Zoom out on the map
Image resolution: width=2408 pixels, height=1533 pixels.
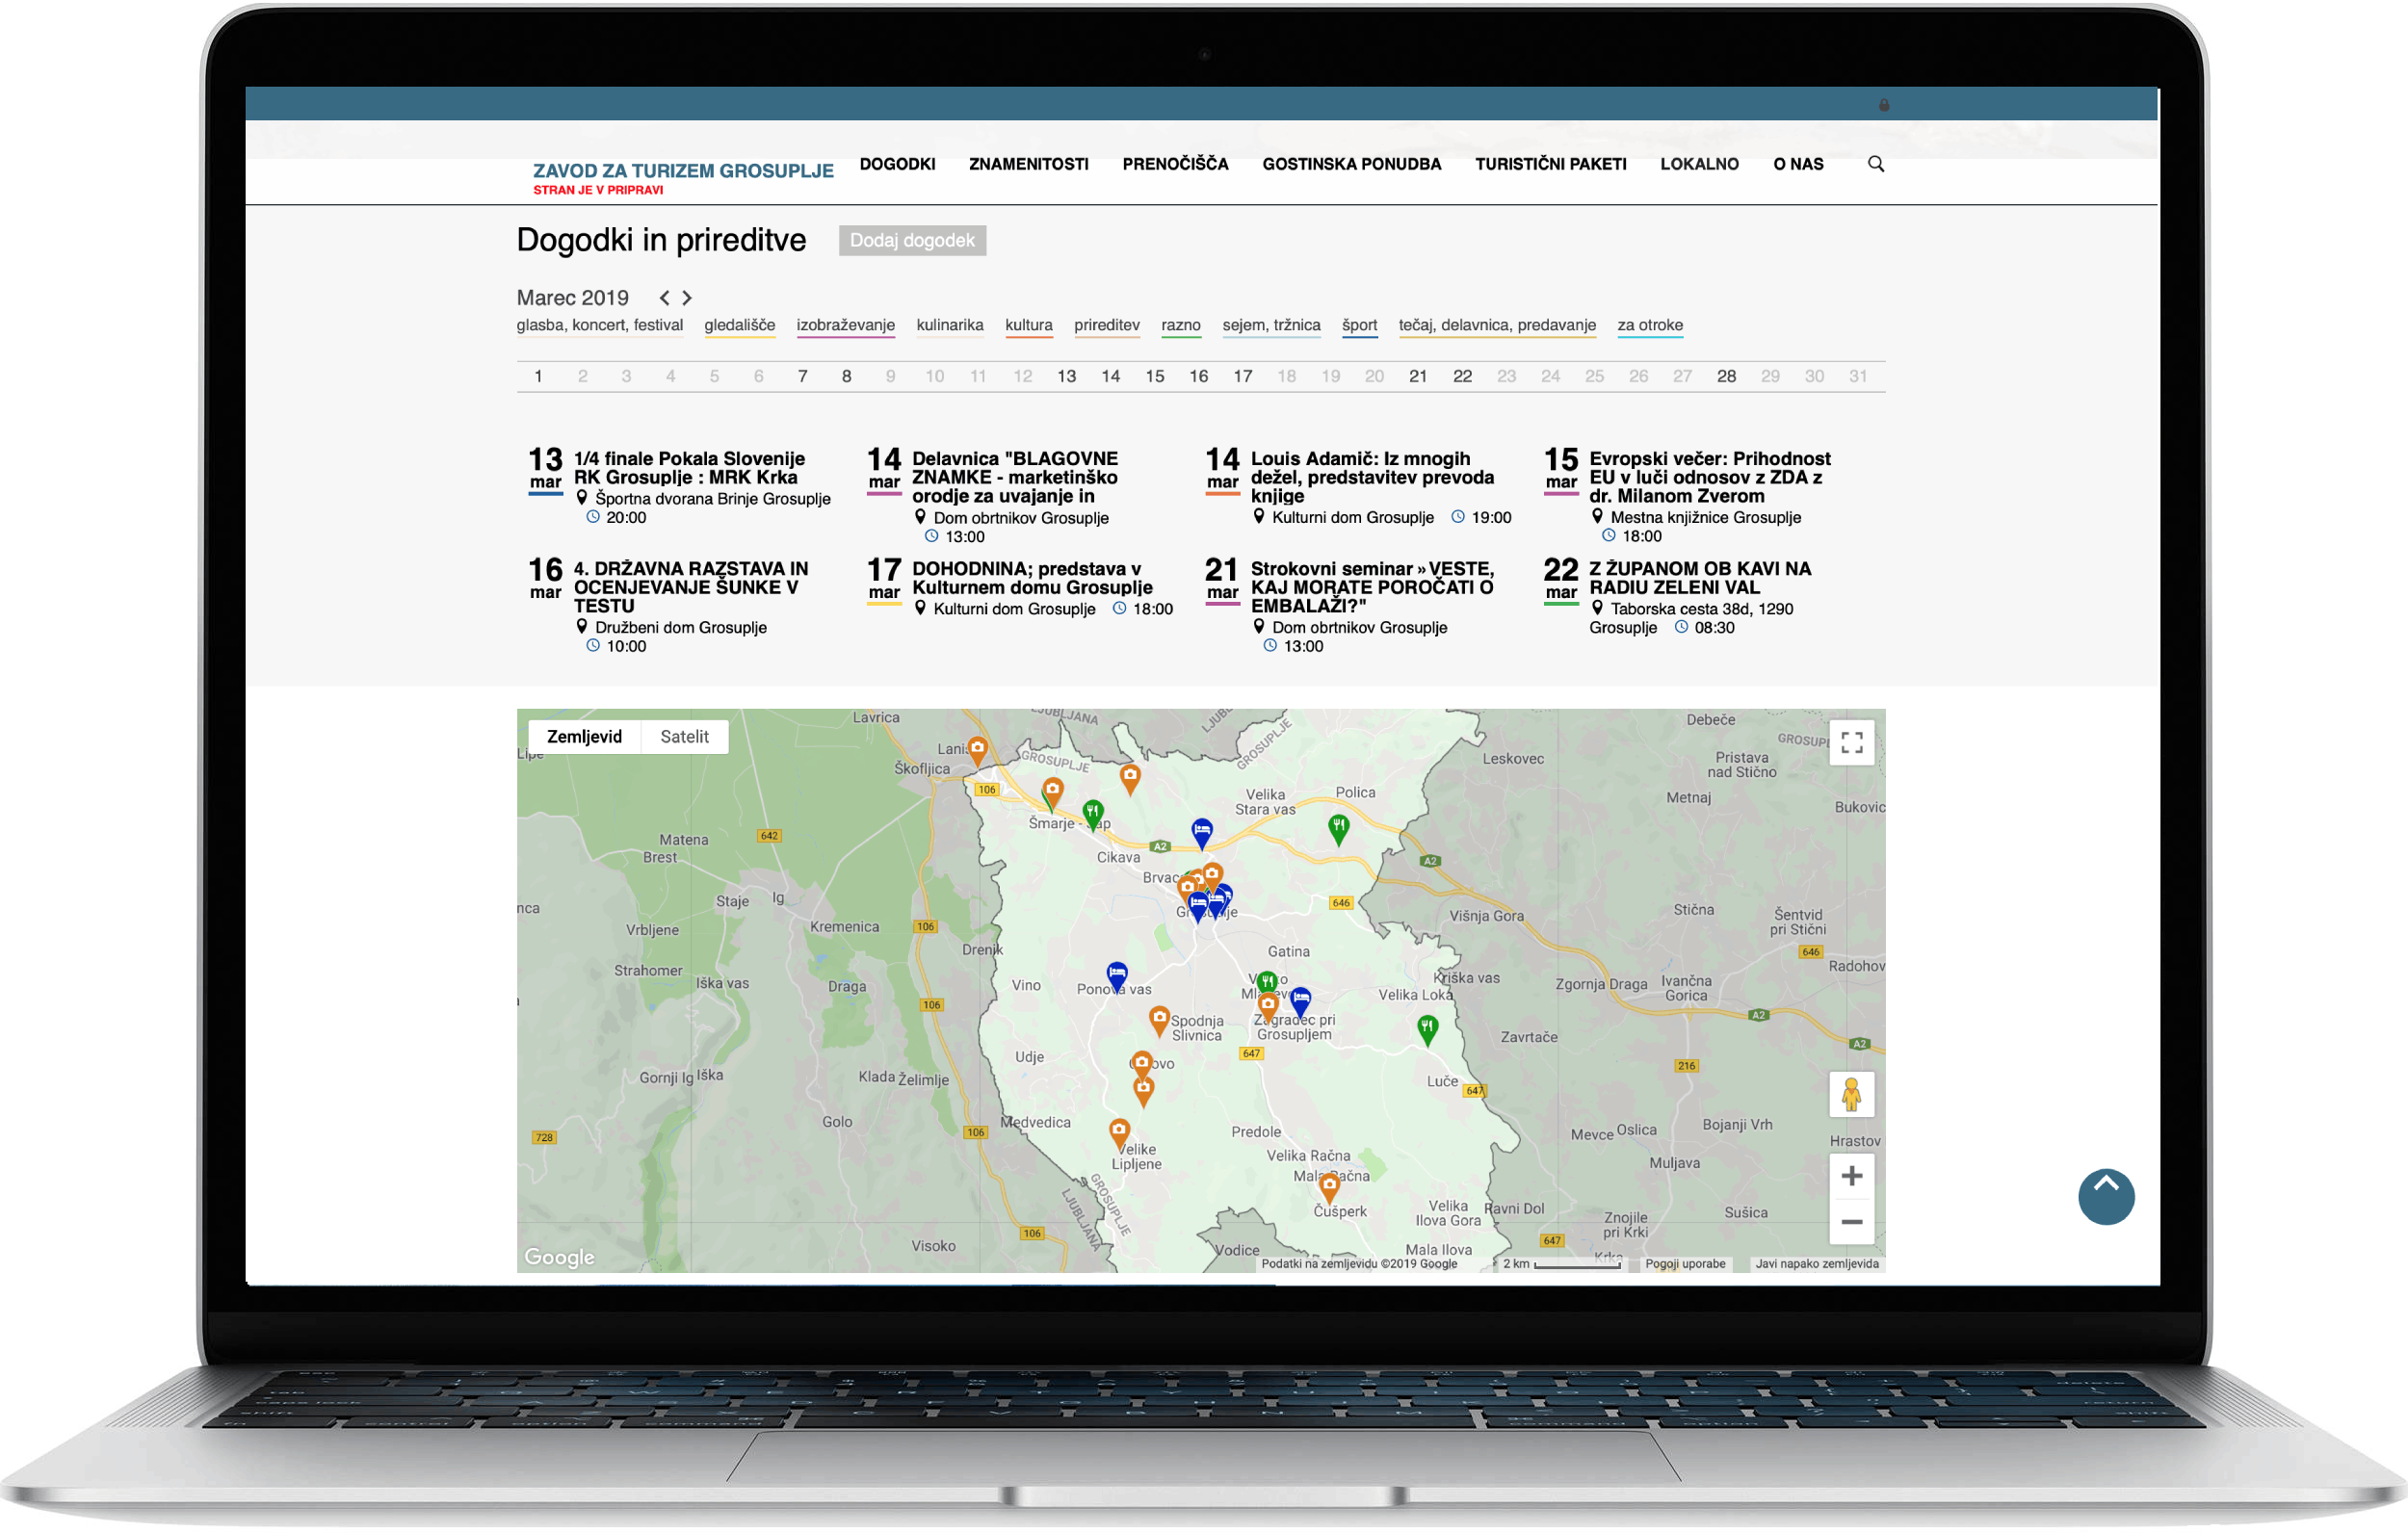point(1851,1222)
